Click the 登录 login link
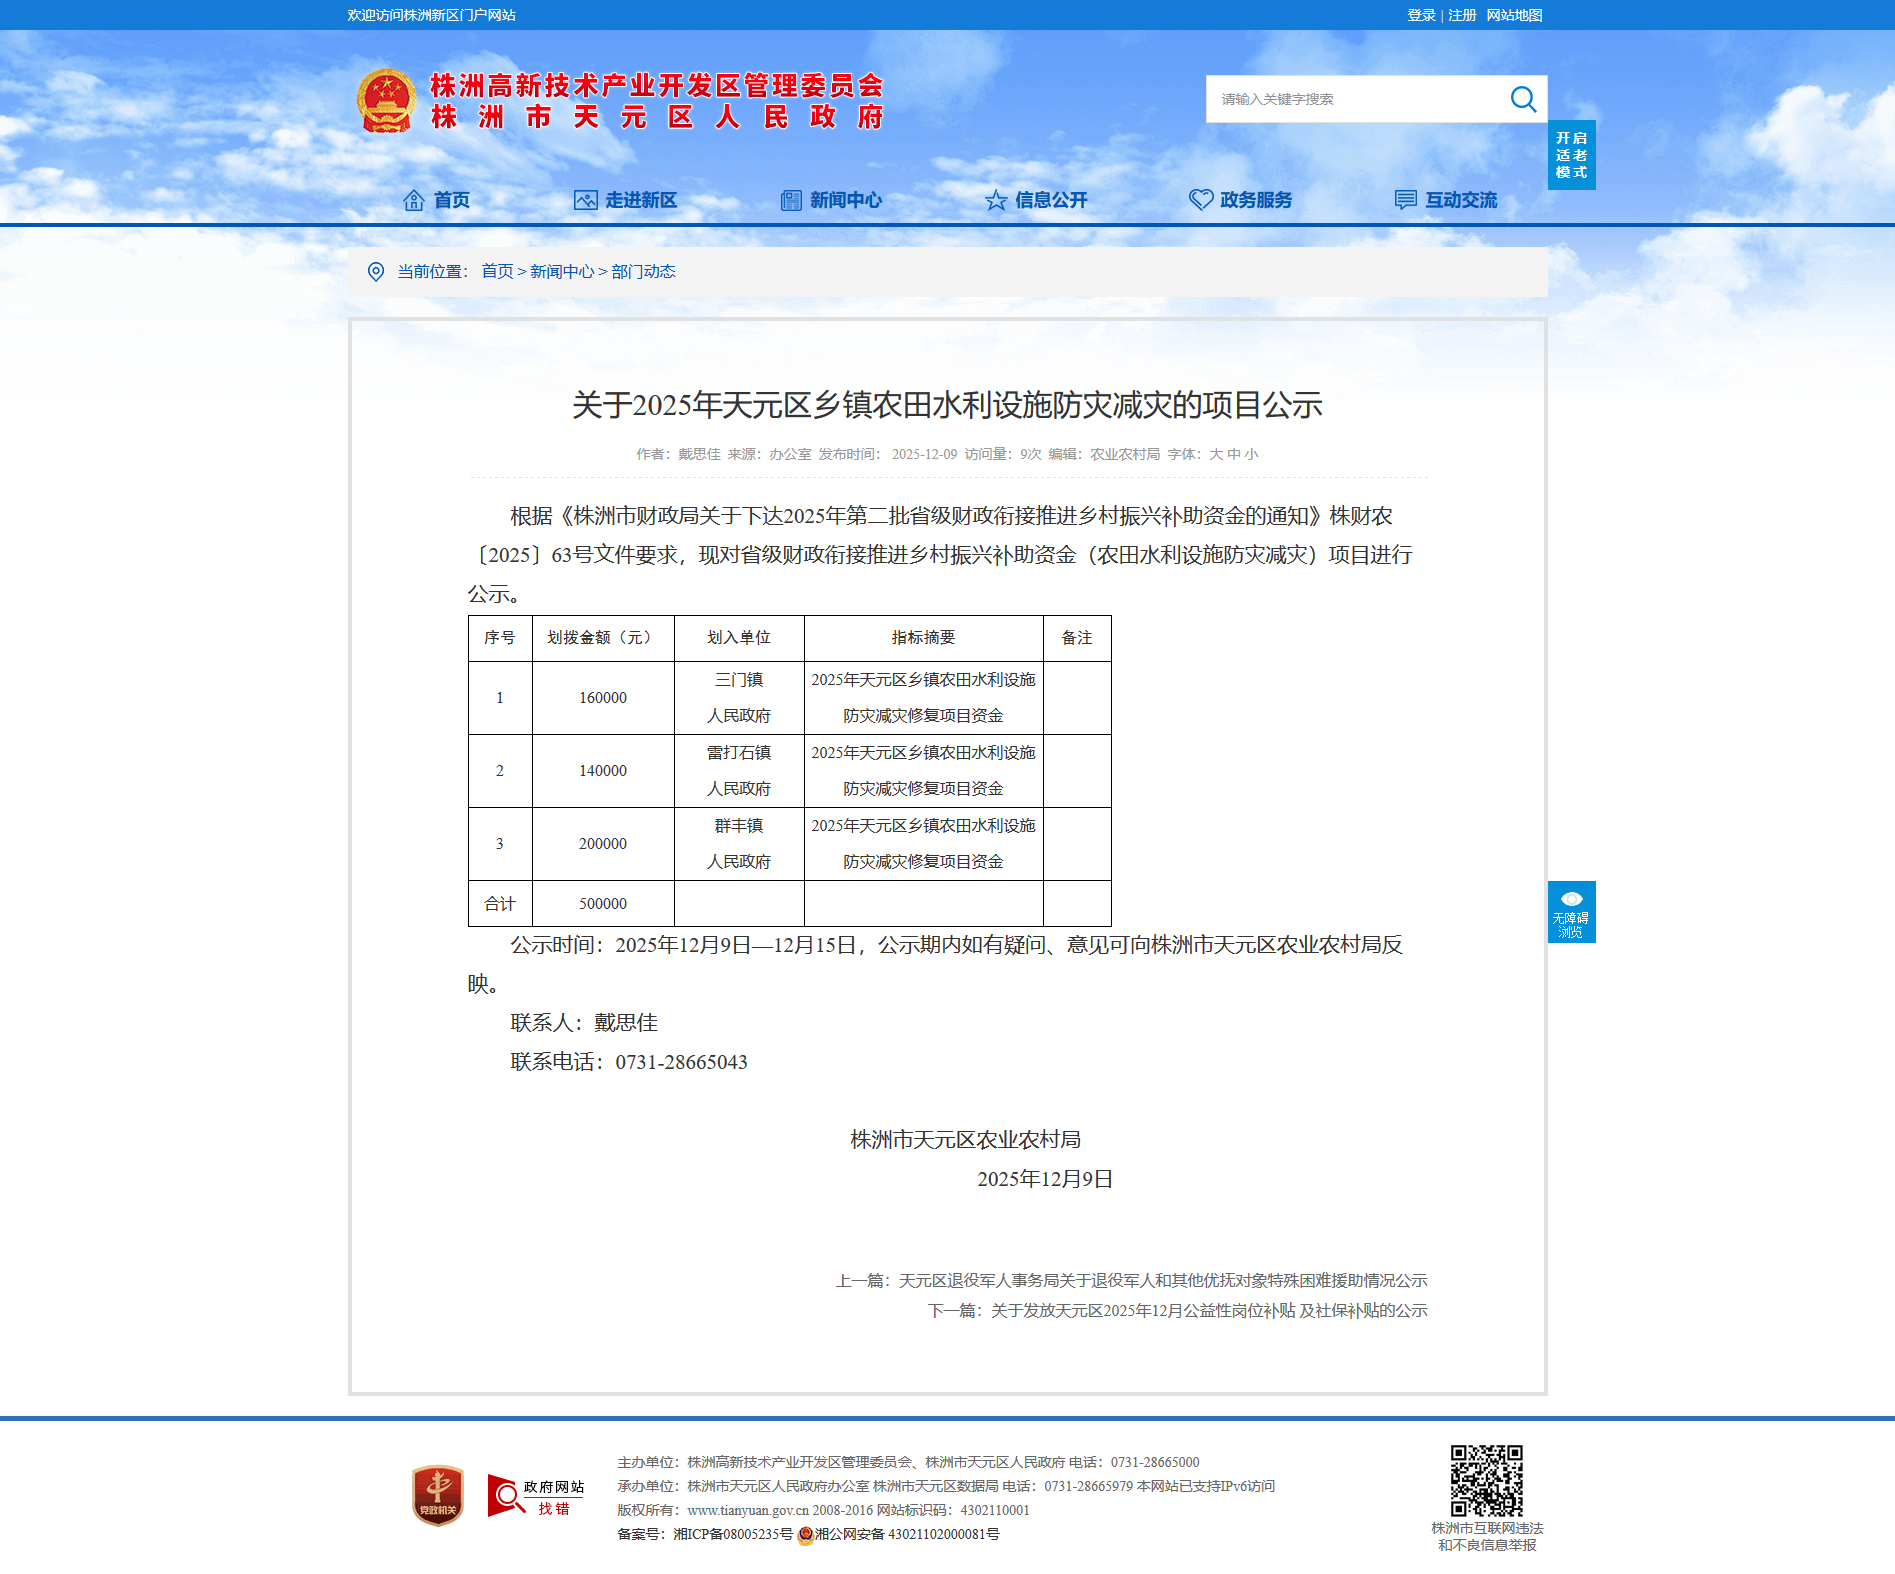The width and height of the screenshot is (1895, 1574). 1420,15
